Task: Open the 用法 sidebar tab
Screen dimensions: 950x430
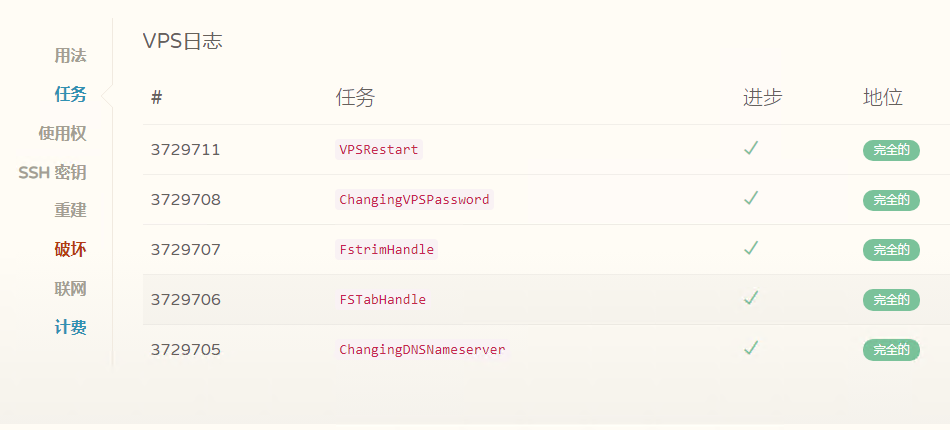Action: [x=70, y=56]
